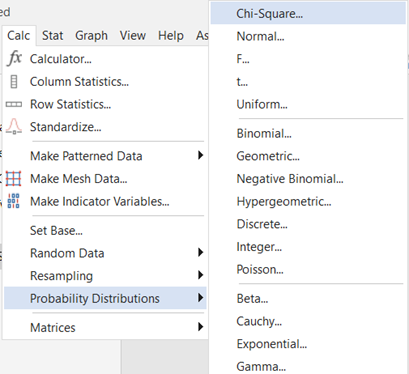Open the Stat menu
The height and width of the screenshot is (374, 409).
pos(52,35)
